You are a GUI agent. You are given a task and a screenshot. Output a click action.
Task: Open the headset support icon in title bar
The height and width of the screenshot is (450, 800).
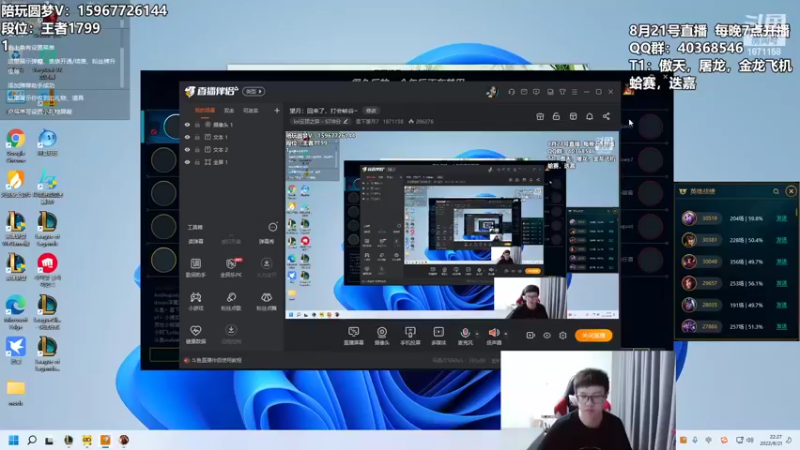(511, 92)
